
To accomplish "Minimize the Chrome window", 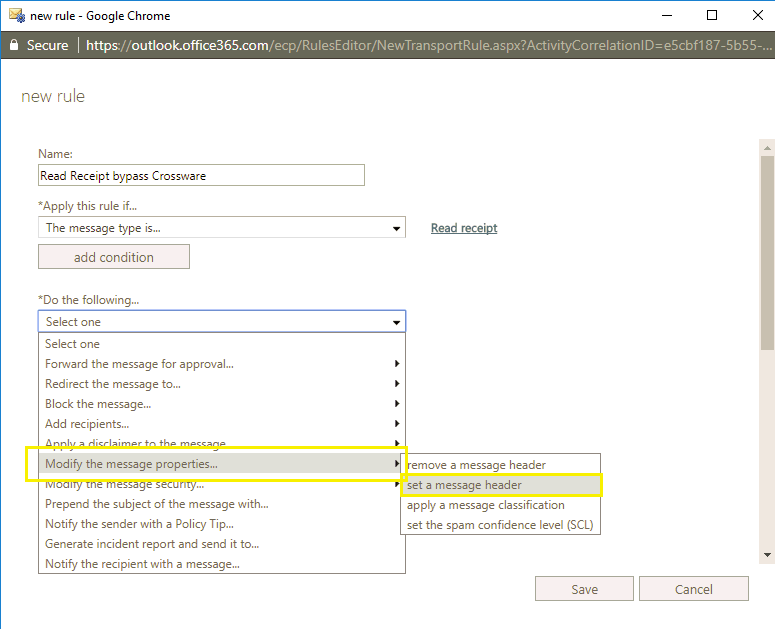I will 667,15.
